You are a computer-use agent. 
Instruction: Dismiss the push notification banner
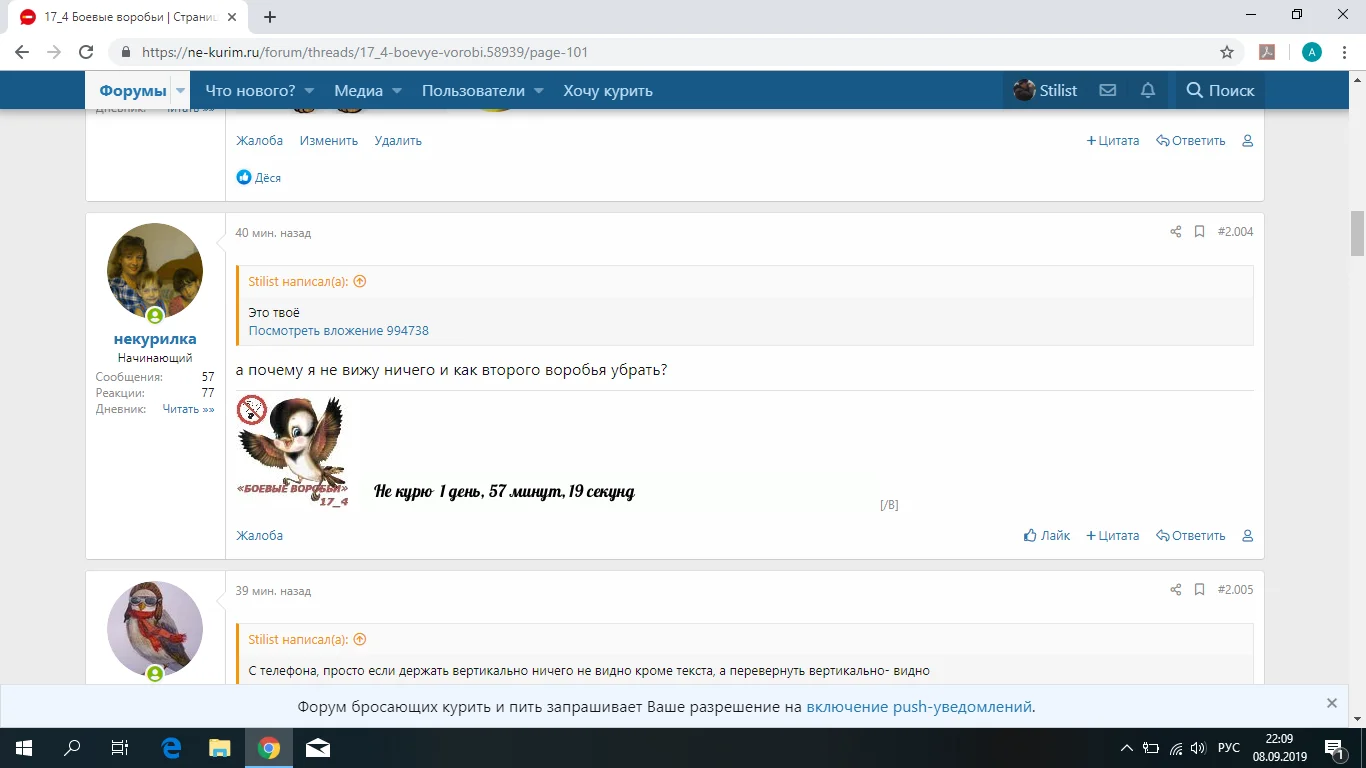click(x=1332, y=703)
